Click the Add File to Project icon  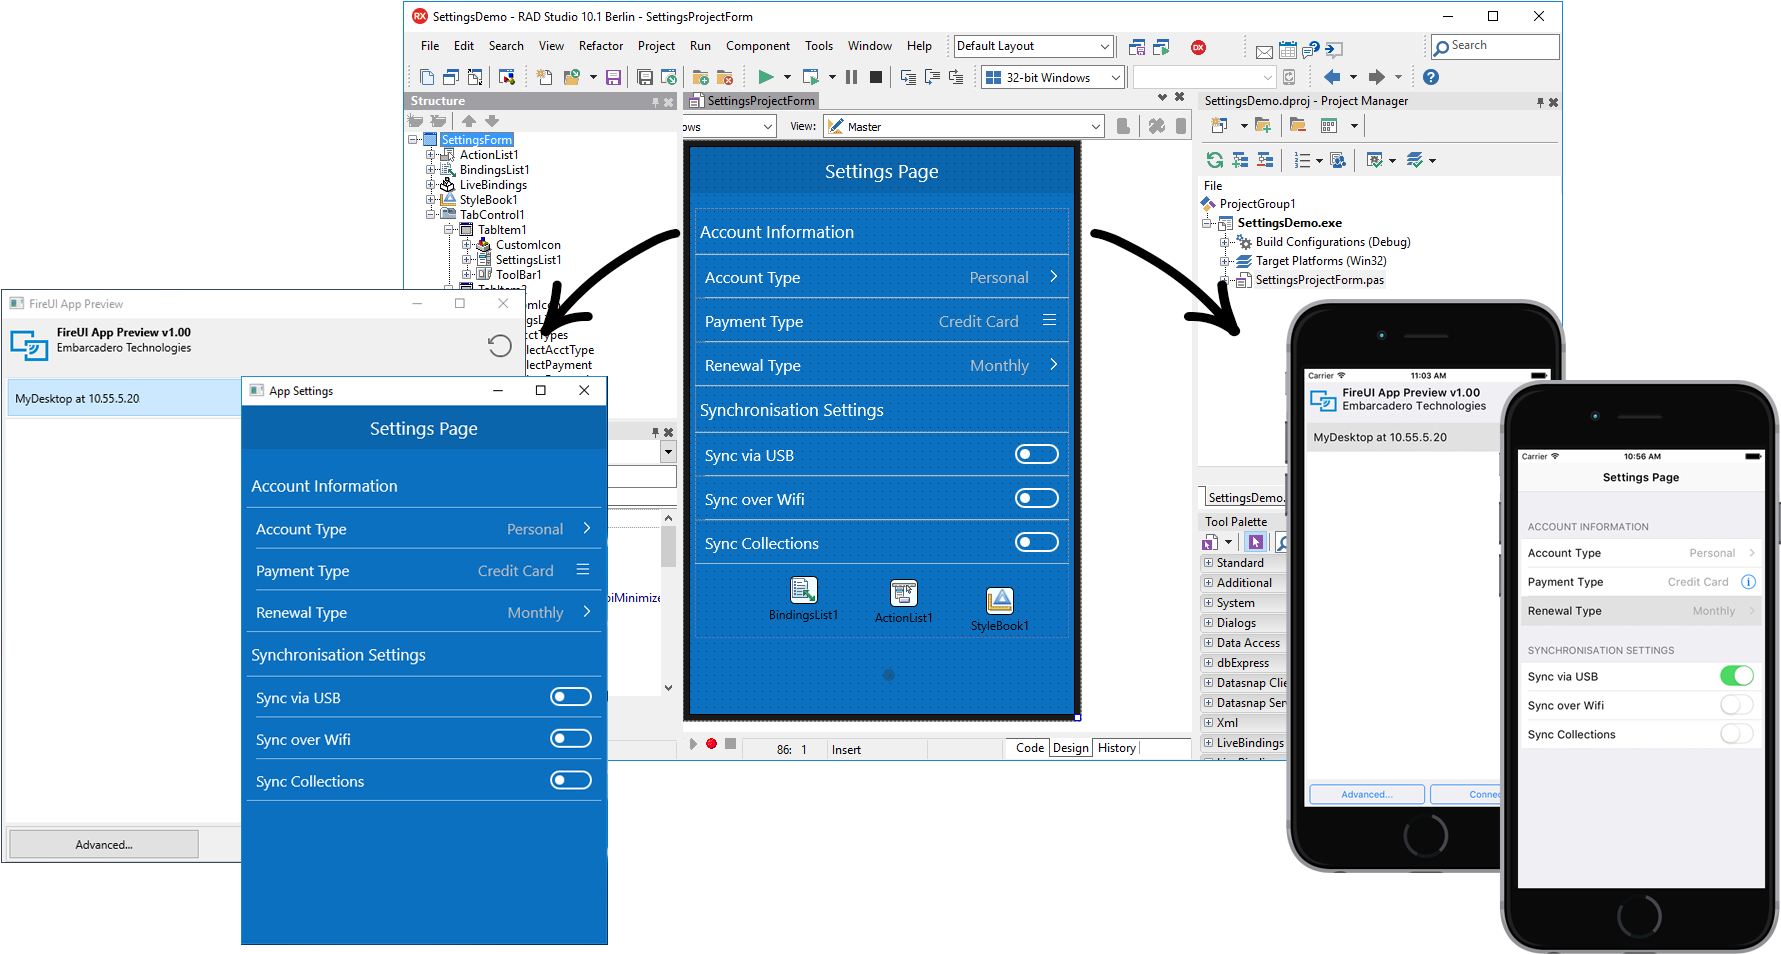tap(700, 77)
